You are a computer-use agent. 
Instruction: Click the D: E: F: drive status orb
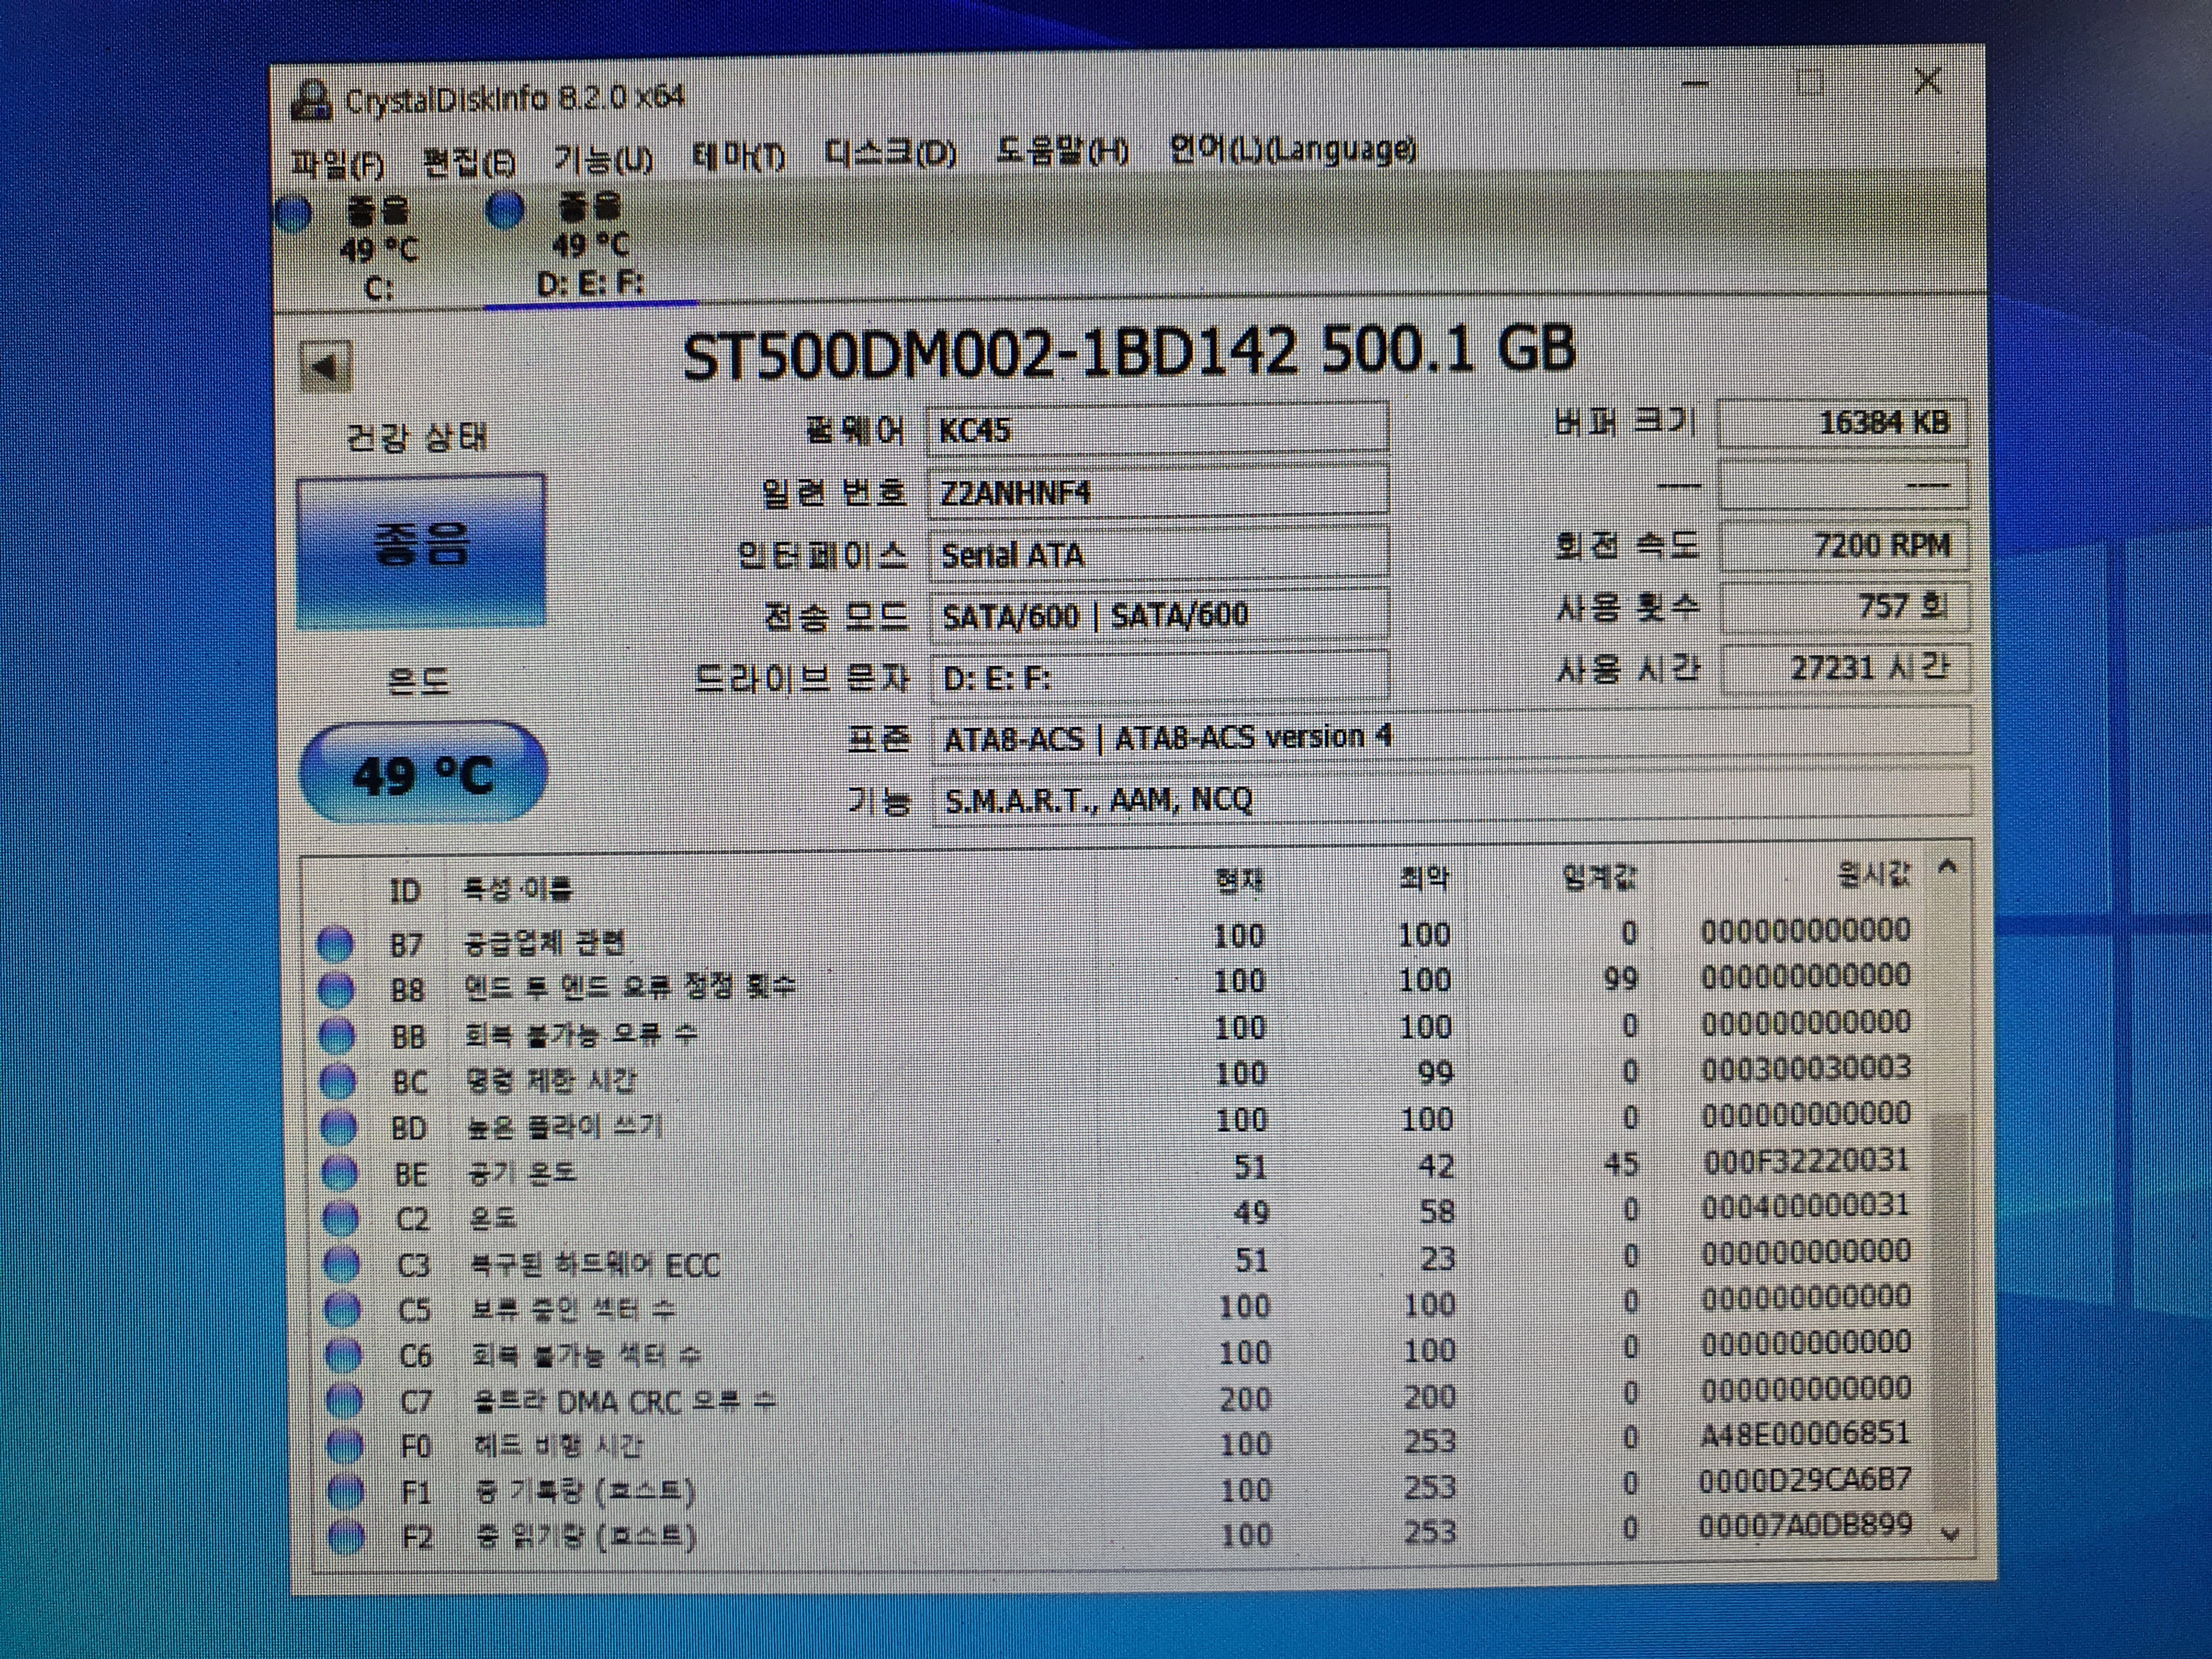coord(505,210)
